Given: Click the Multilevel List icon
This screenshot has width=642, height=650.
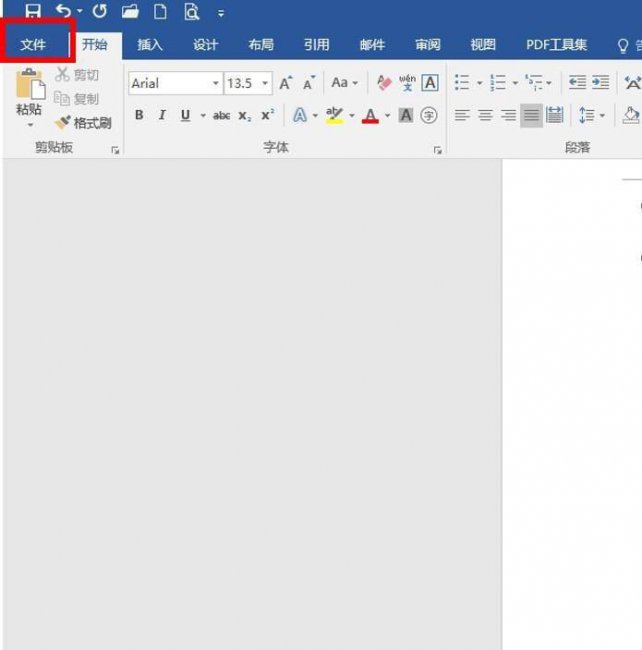Looking at the screenshot, I should click(x=533, y=82).
